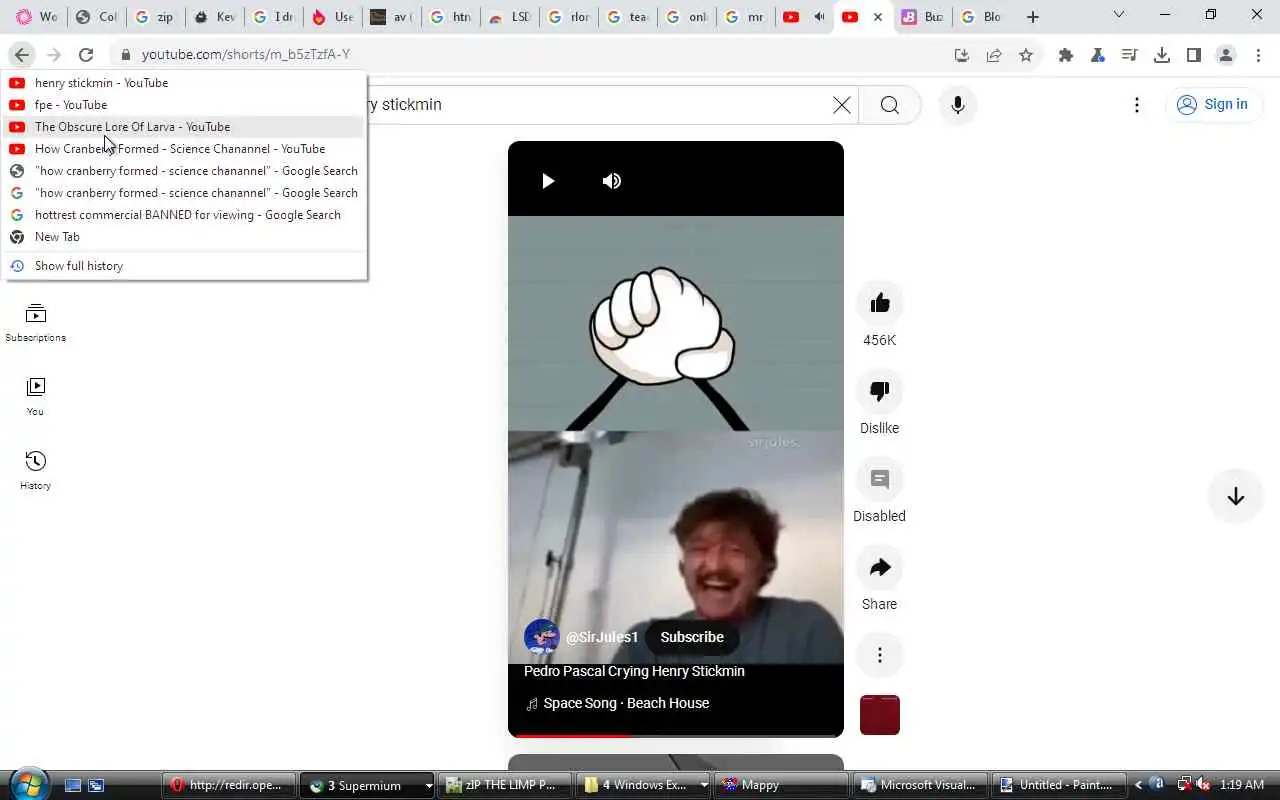Dislike this Short
Image resolution: width=1280 pixels, height=800 pixels.
coord(880,391)
